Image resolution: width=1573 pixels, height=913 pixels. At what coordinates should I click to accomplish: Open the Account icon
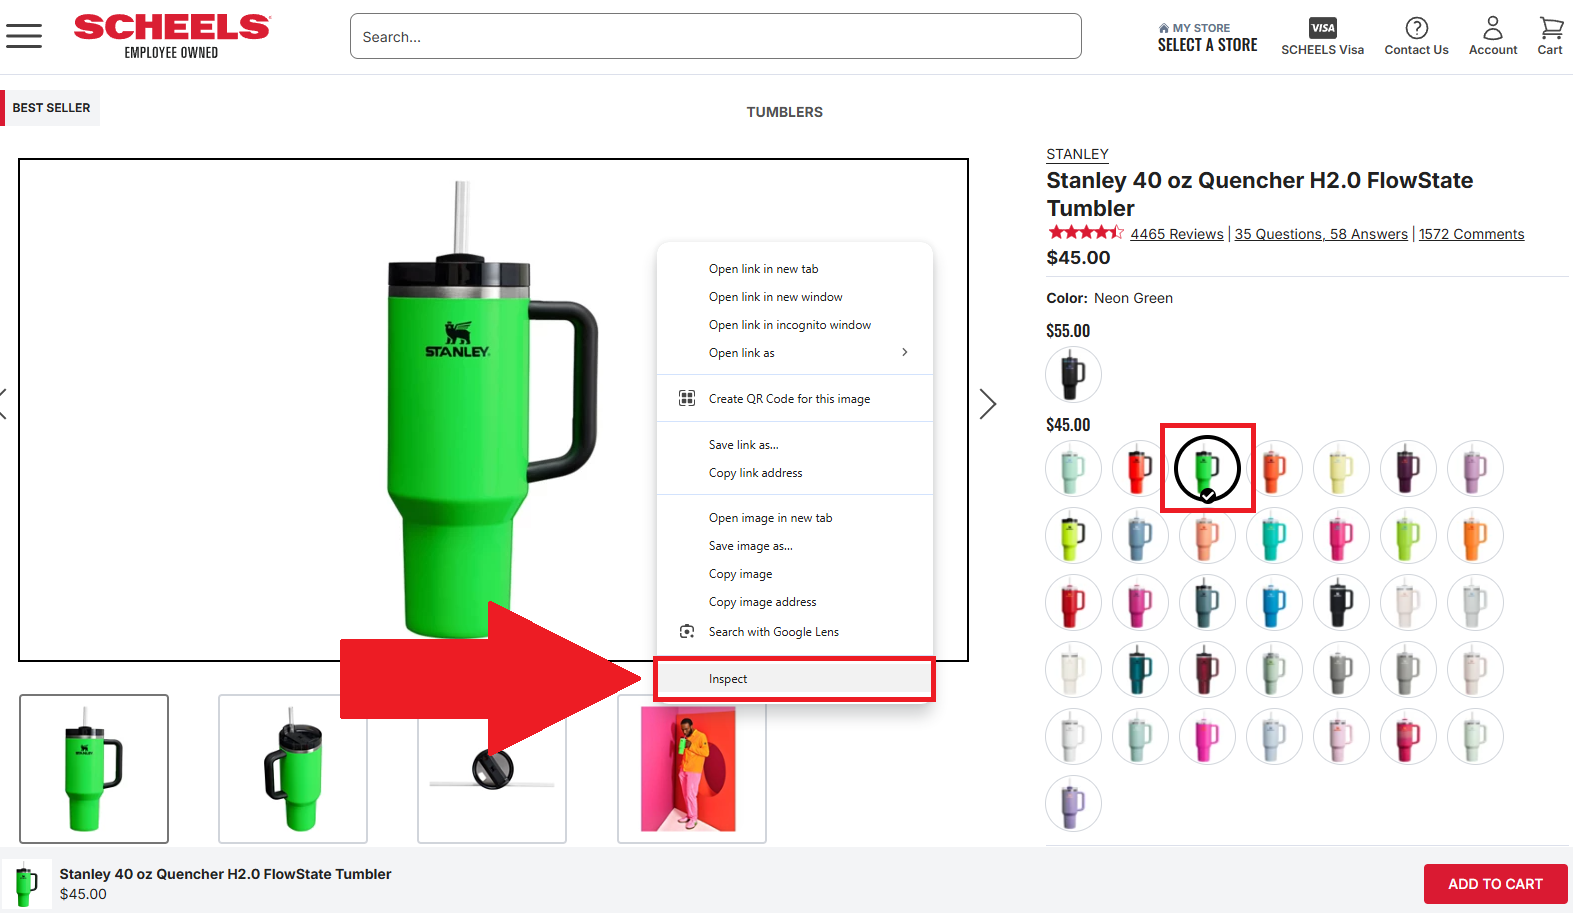1492,36
